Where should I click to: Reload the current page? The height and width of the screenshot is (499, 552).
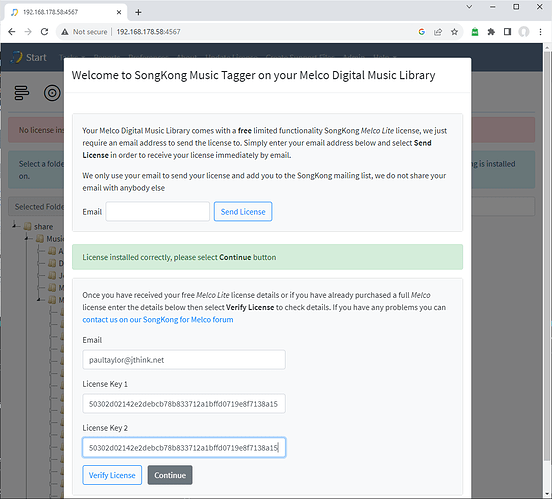coord(44,32)
